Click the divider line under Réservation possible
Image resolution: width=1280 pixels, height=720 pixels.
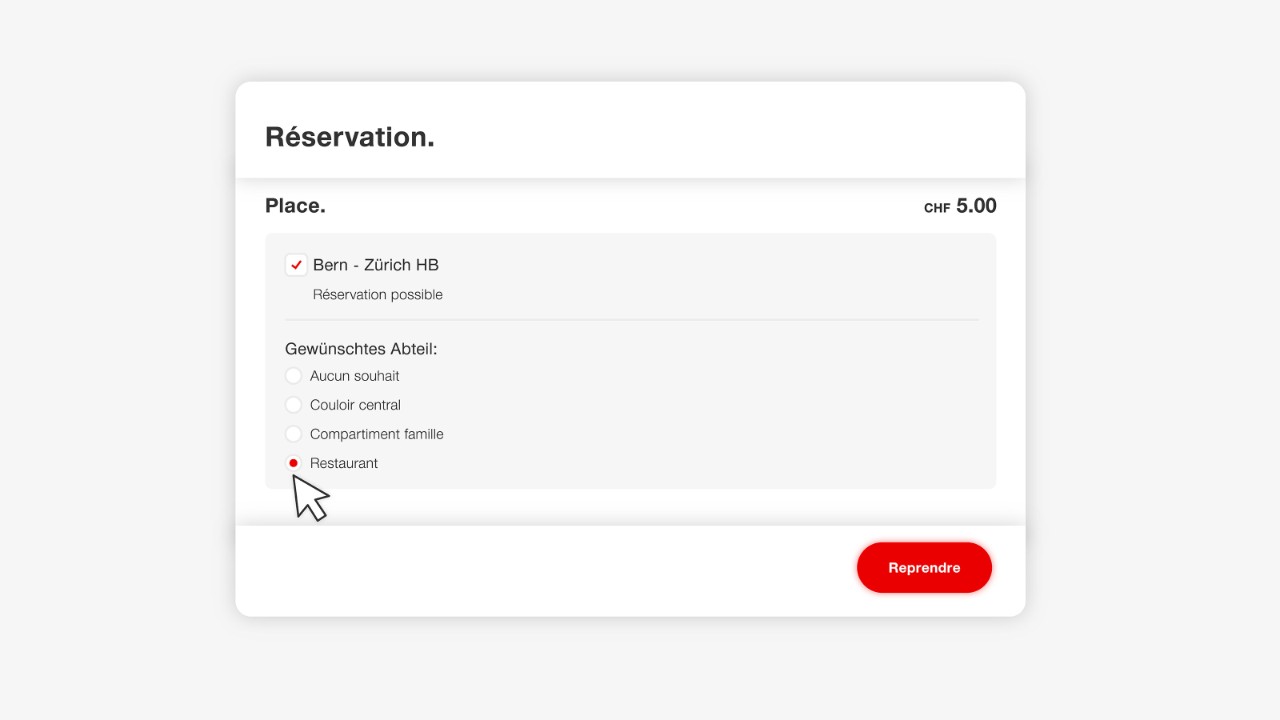point(630,319)
